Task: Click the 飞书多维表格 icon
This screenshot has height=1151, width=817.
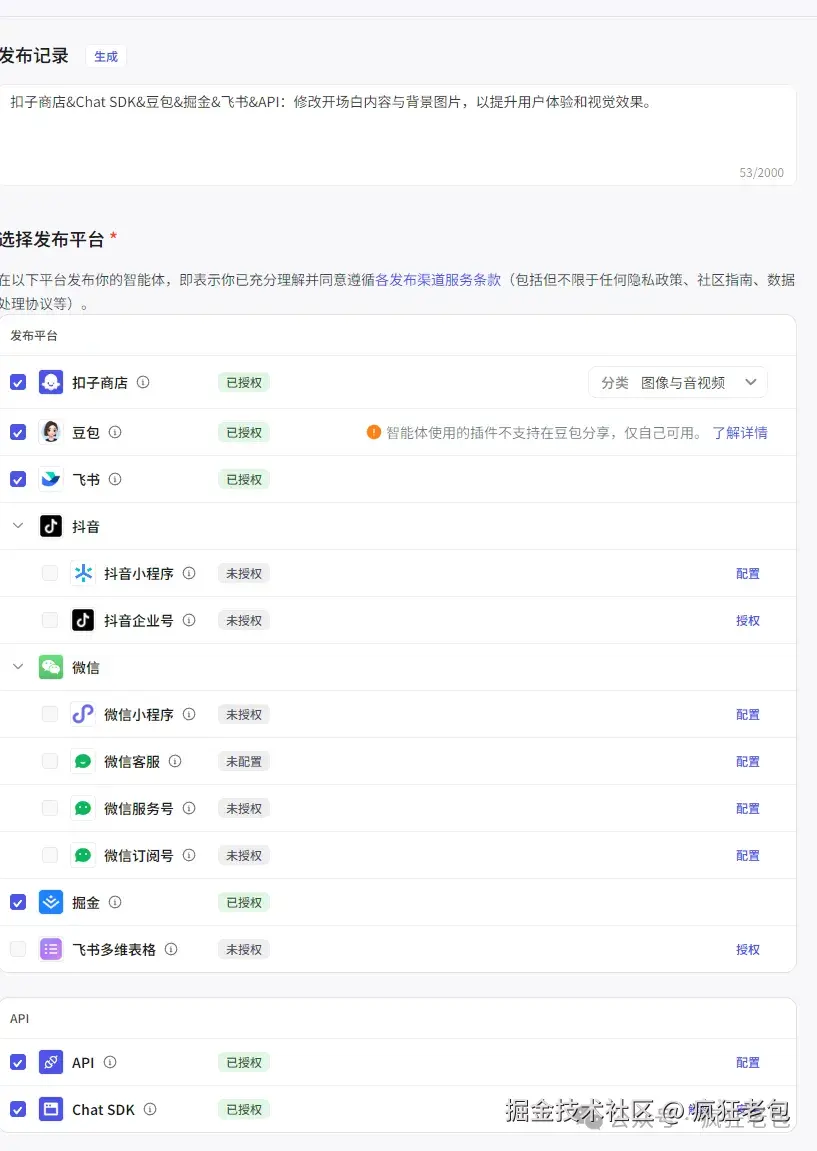Action: (50, 949)
